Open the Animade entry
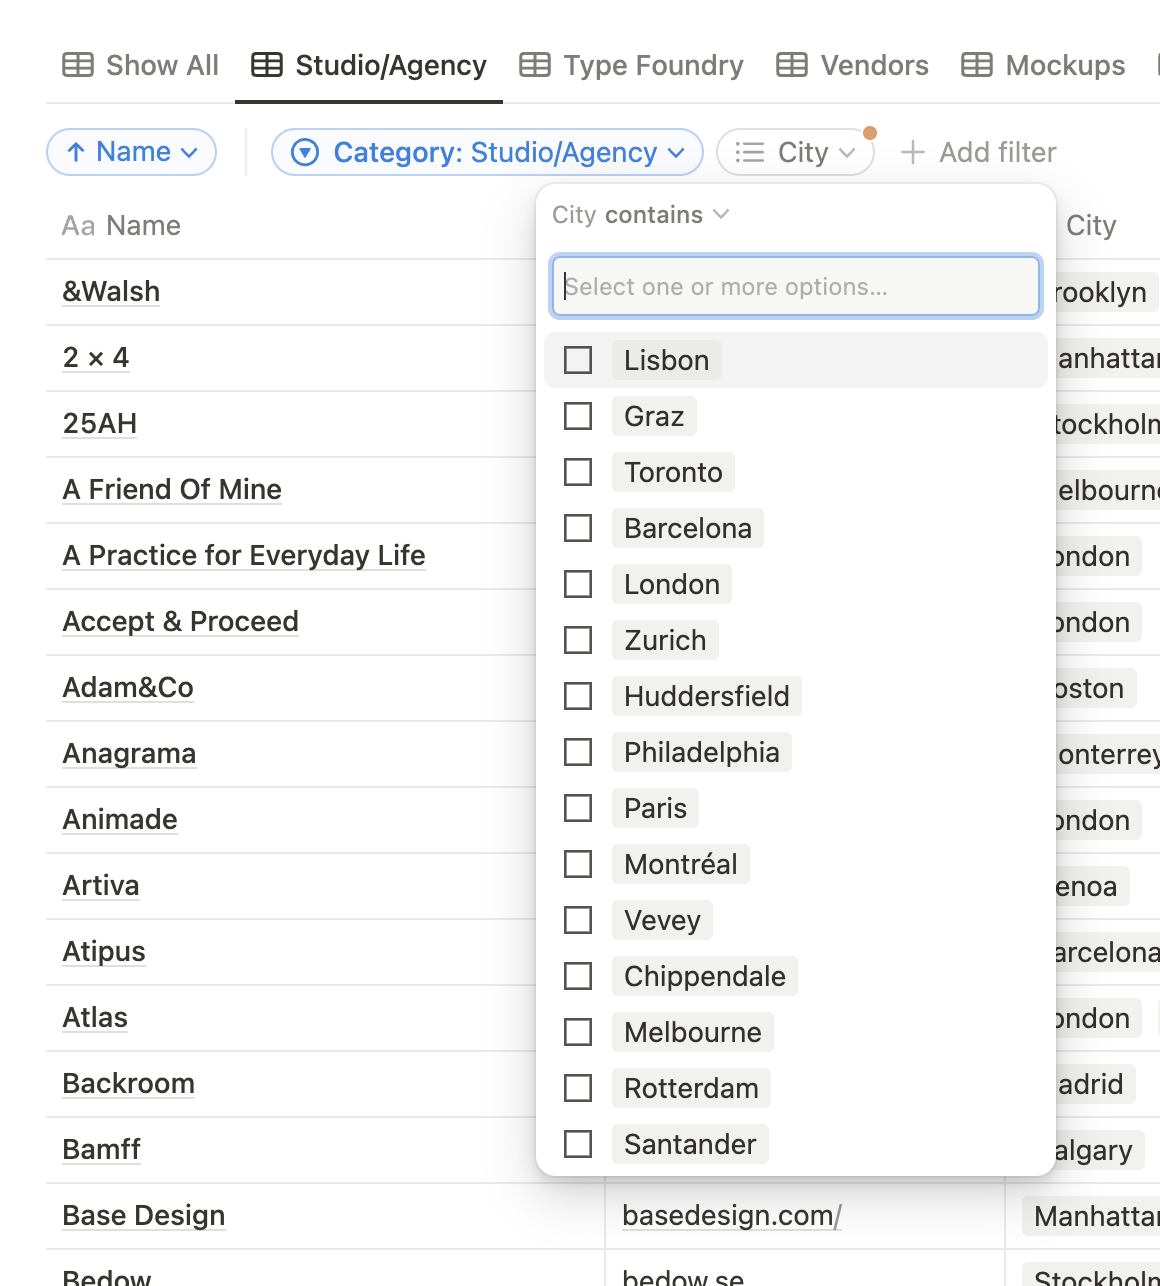 [120, 820]
